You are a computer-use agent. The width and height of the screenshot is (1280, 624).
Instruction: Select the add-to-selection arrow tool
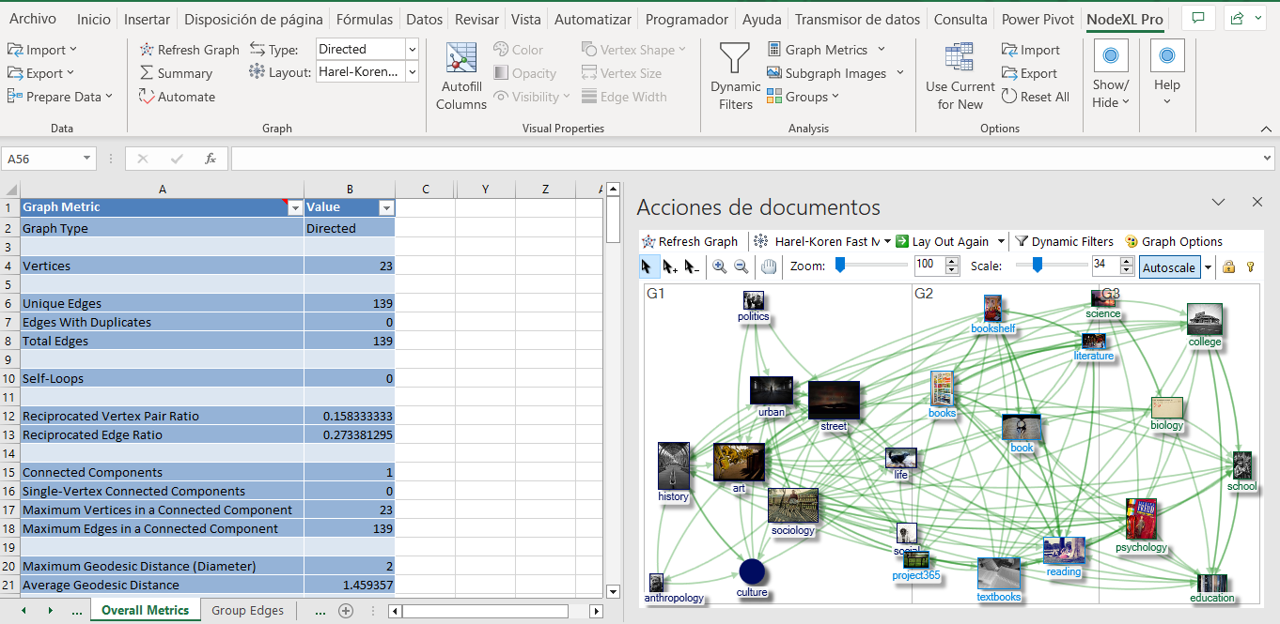click(670, 267)
